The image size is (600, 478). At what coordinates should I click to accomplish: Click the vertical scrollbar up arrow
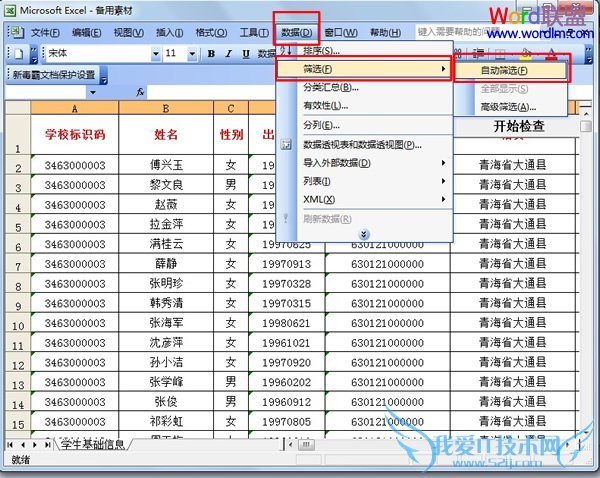[x=586, y=113]
